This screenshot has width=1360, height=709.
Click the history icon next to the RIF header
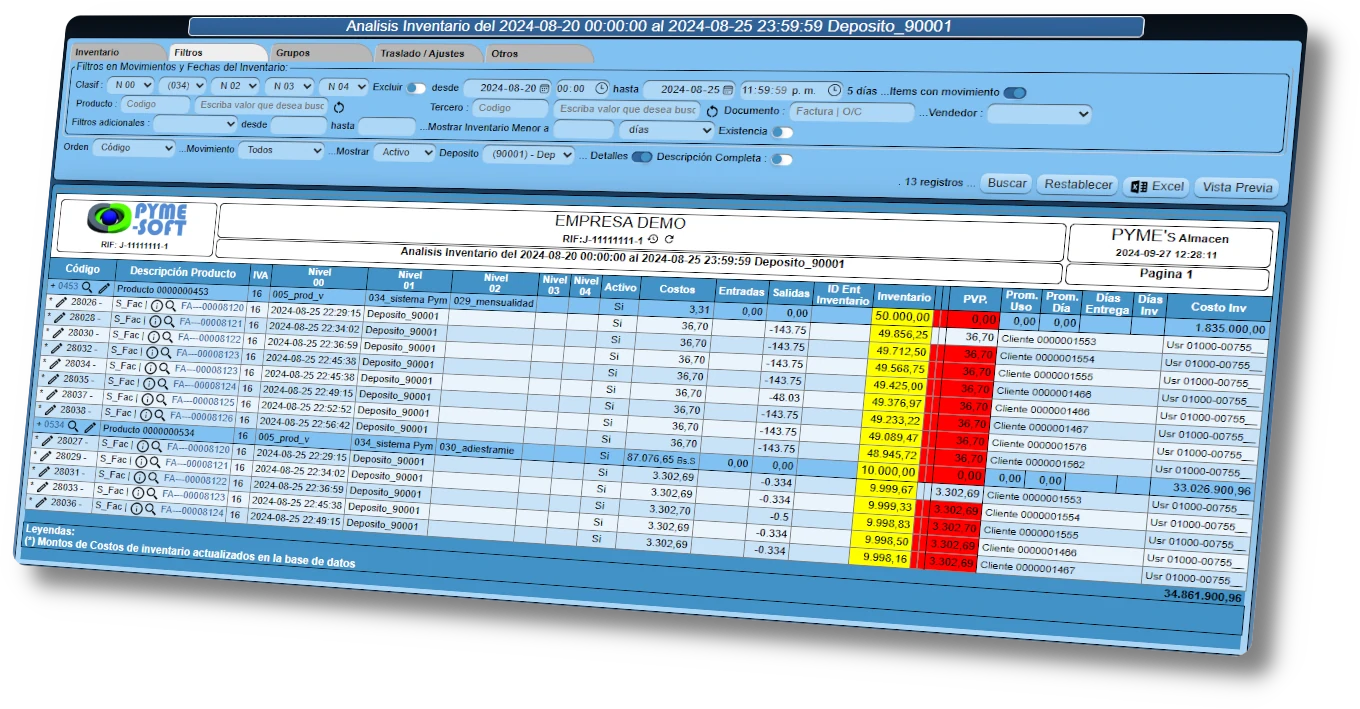[653, 239]
